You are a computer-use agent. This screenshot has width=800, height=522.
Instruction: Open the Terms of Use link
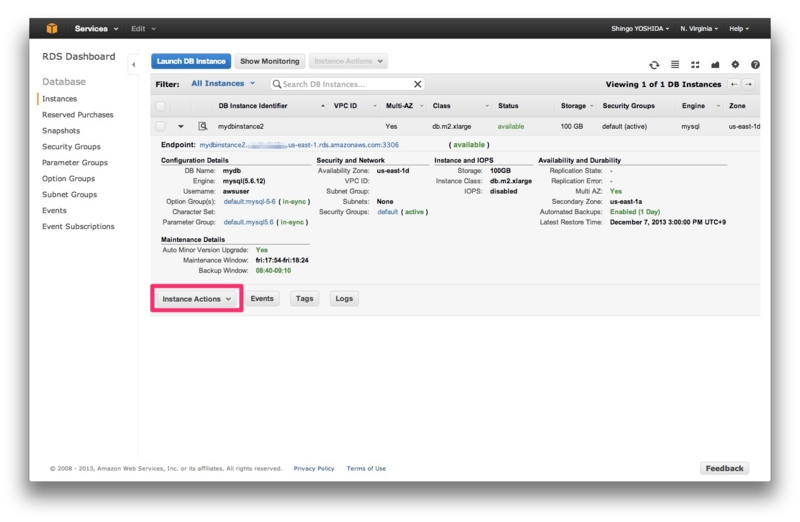(x=366, y=468)
